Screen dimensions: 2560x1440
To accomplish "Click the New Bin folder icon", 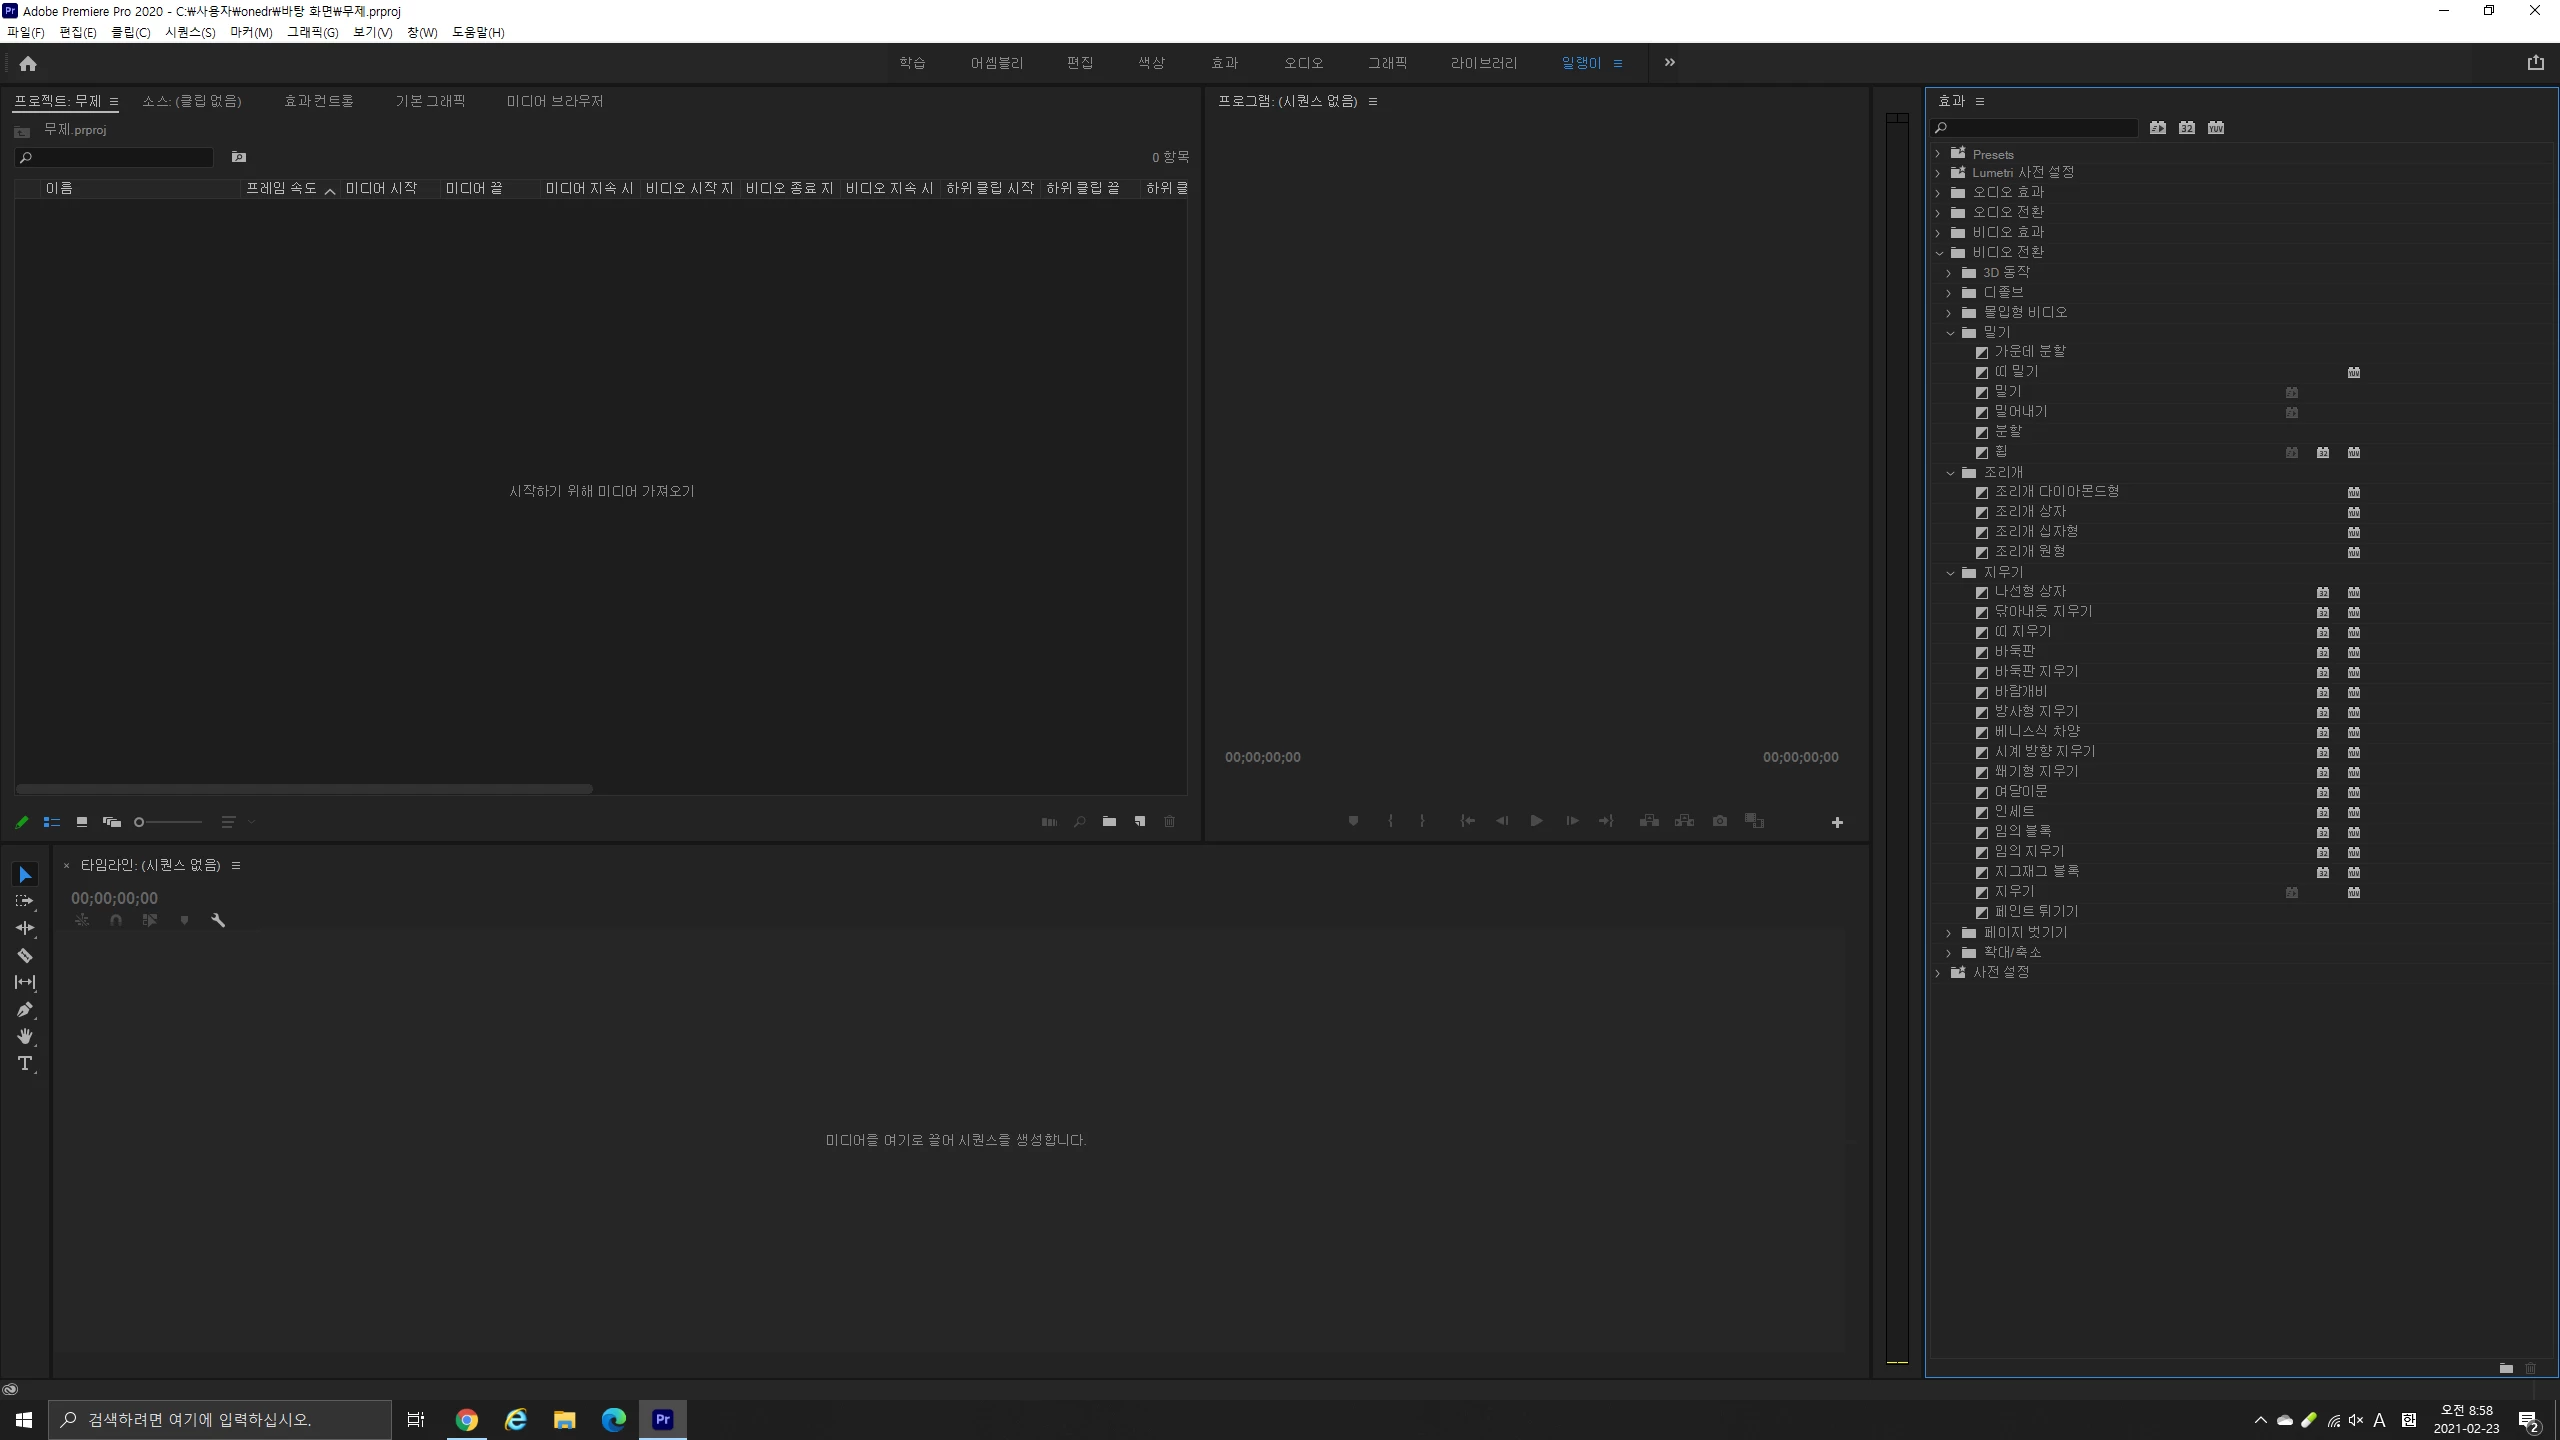I will [x=1109, y=822].
